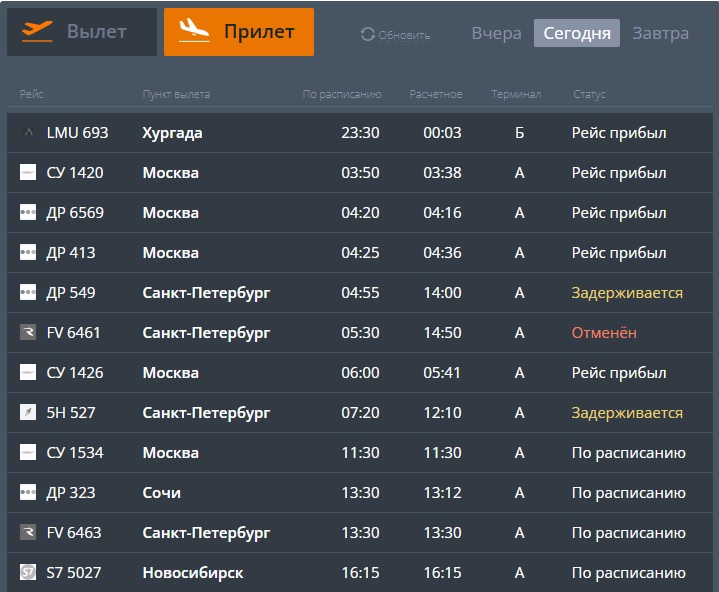Click estimated time 14:50 for FV 6461
The width and height of the screenshot is (719, 592).
442,332
